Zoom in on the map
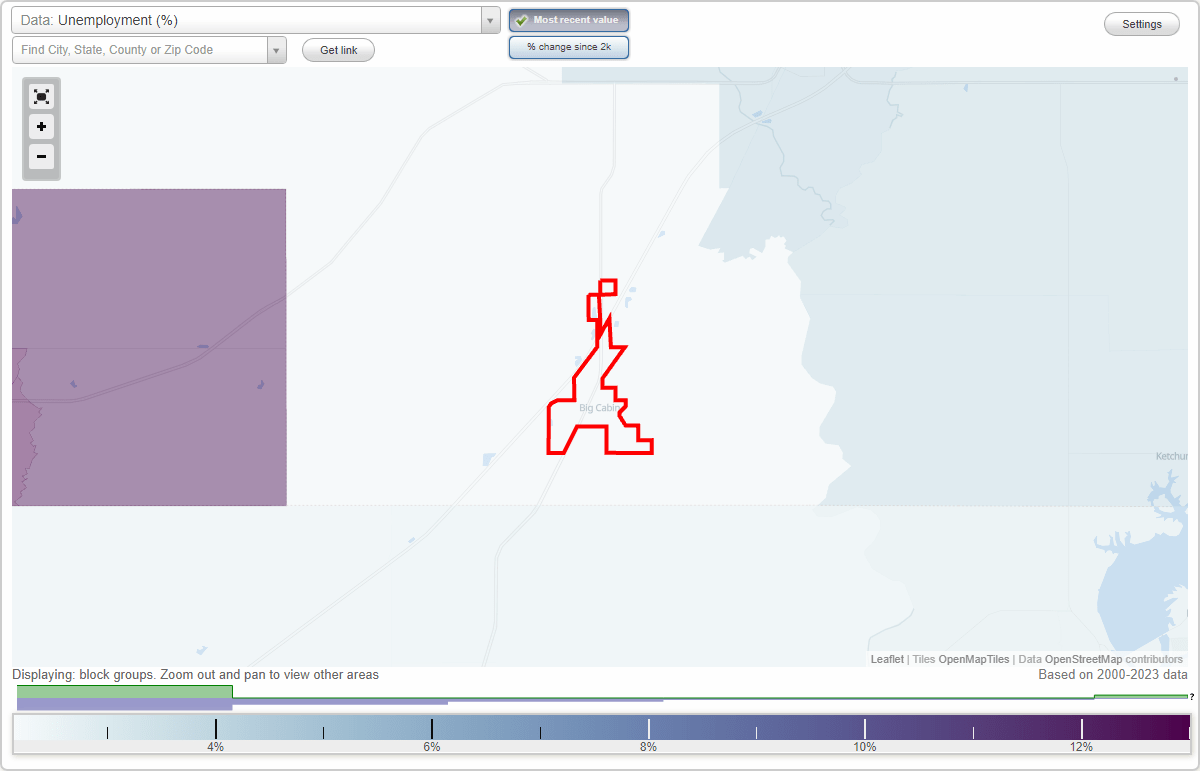The image size is (1200, 771). click(41, 127)
